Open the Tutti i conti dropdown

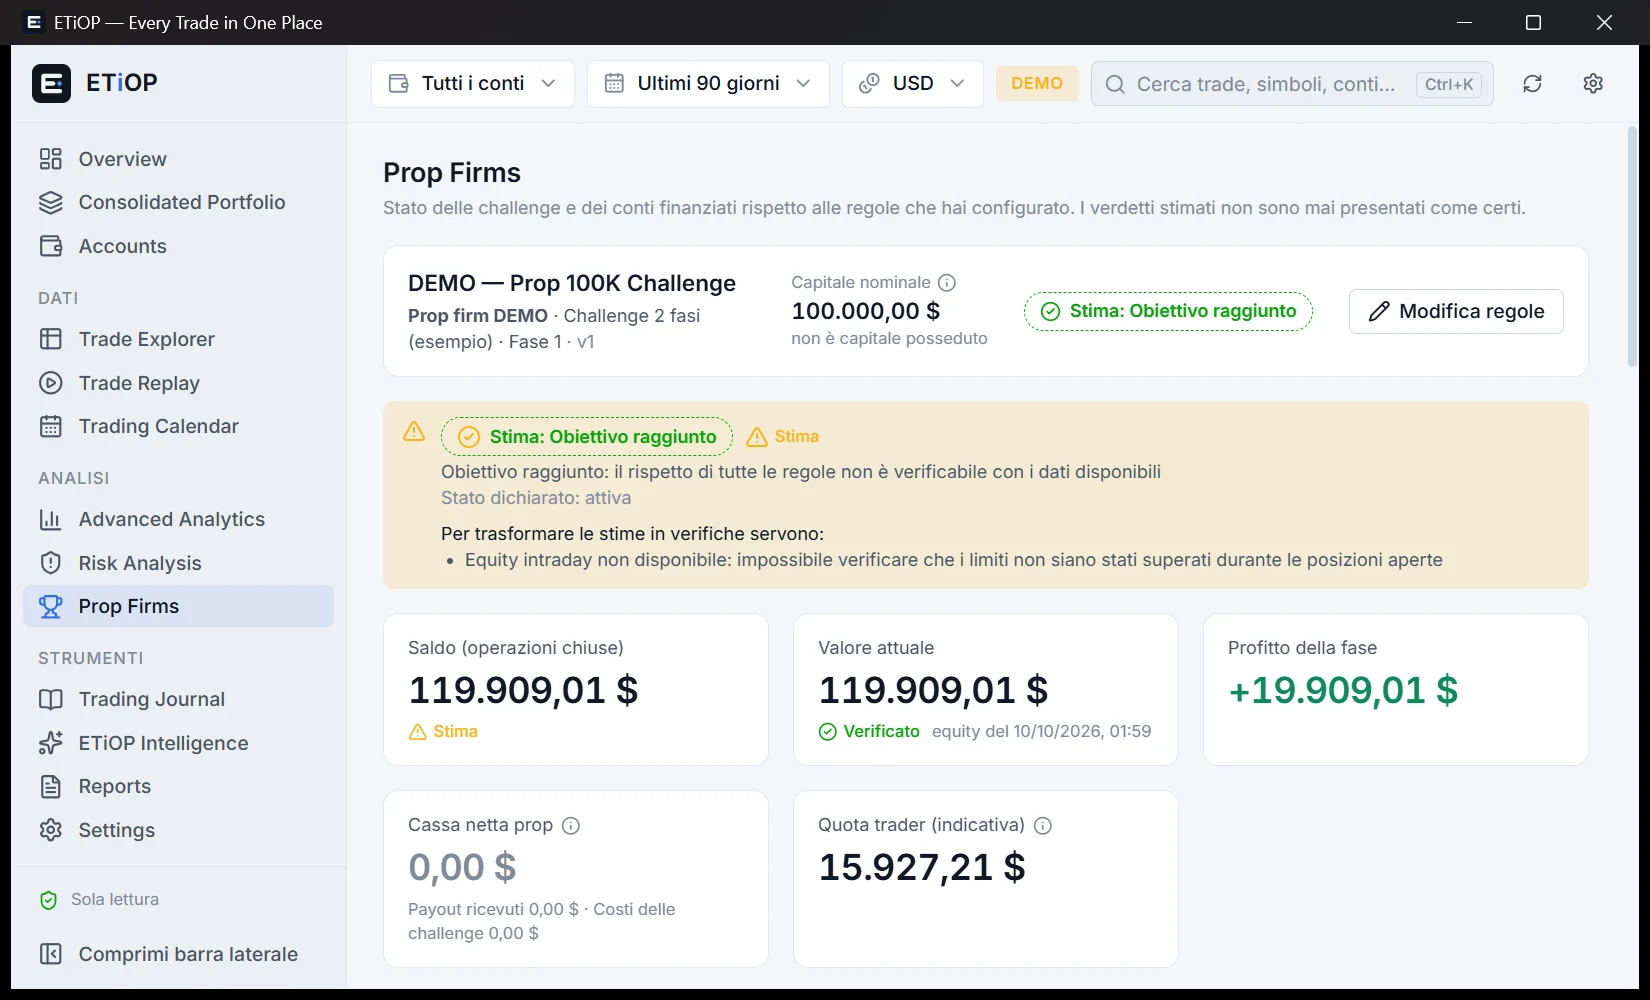(x=473, y=84)
